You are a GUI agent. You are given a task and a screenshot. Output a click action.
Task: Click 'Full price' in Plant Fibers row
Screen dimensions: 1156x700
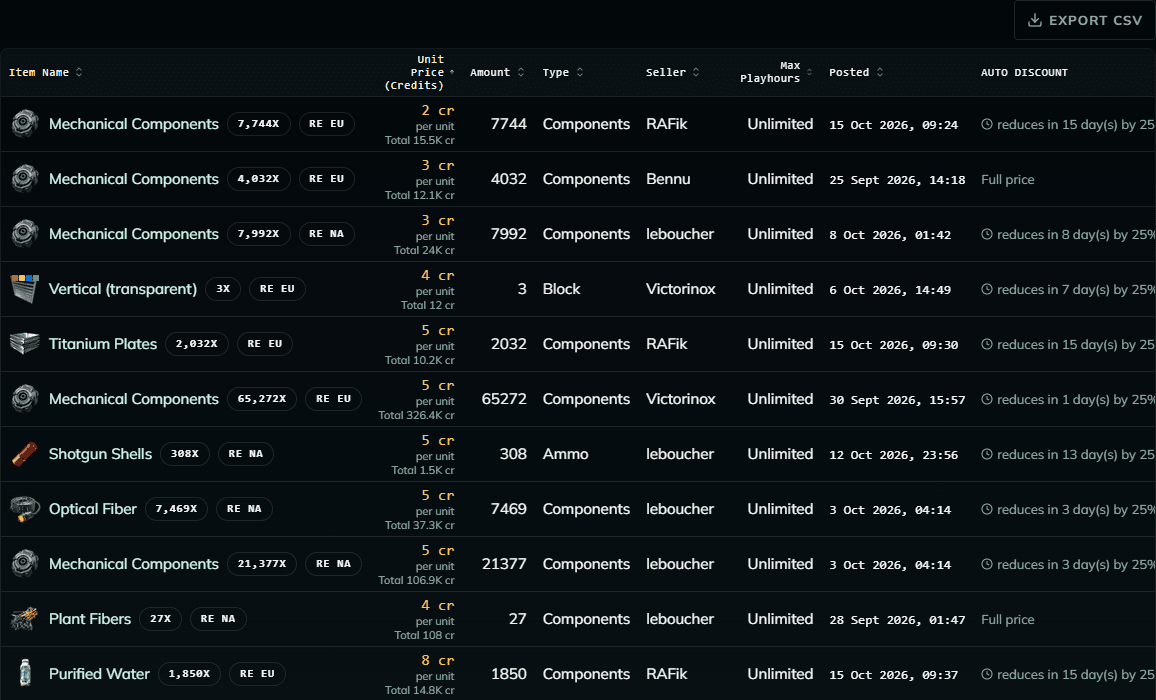1007,620
